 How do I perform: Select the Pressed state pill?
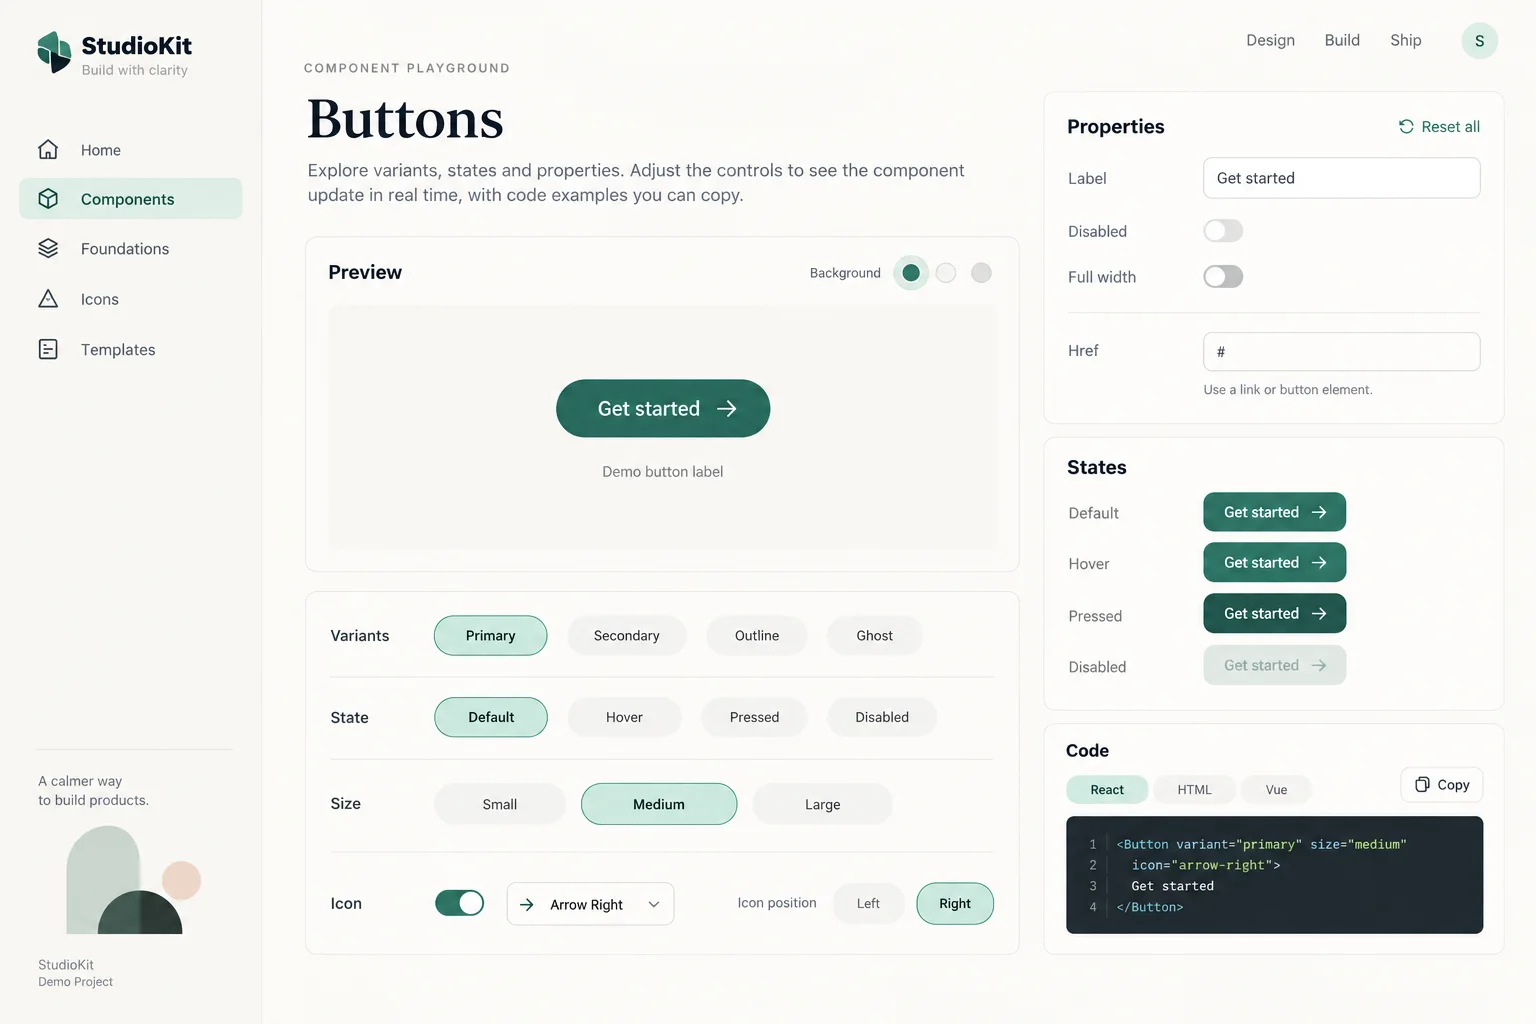pos(754,717)
